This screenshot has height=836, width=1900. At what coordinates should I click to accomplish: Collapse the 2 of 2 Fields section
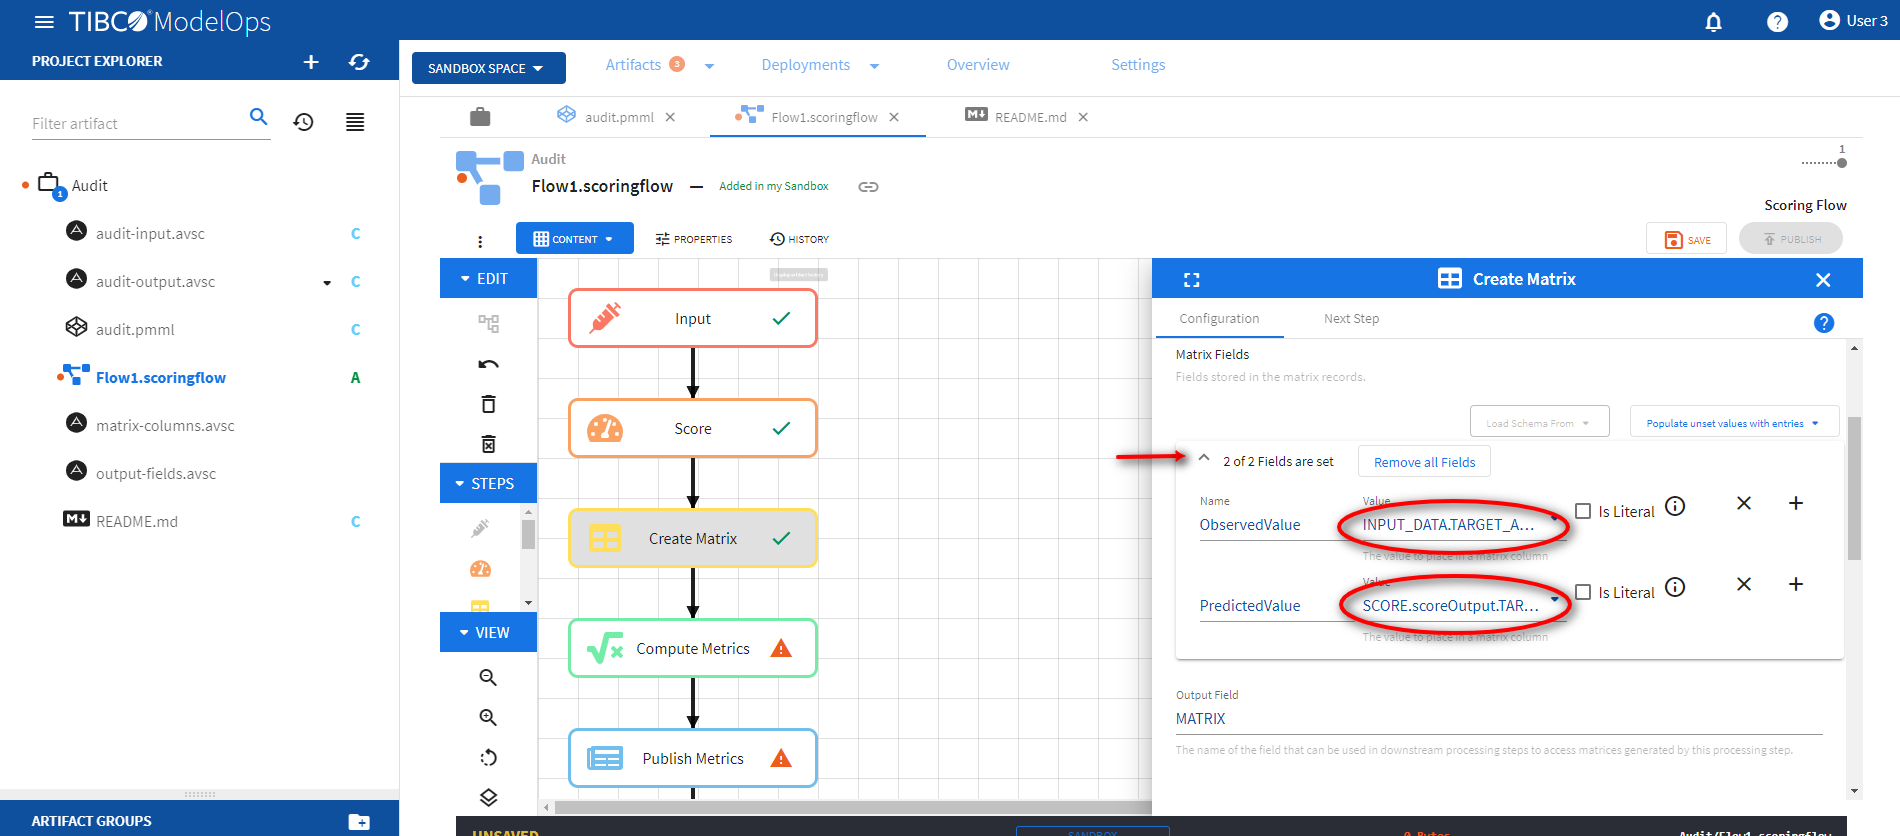(x=1204, y=458)
